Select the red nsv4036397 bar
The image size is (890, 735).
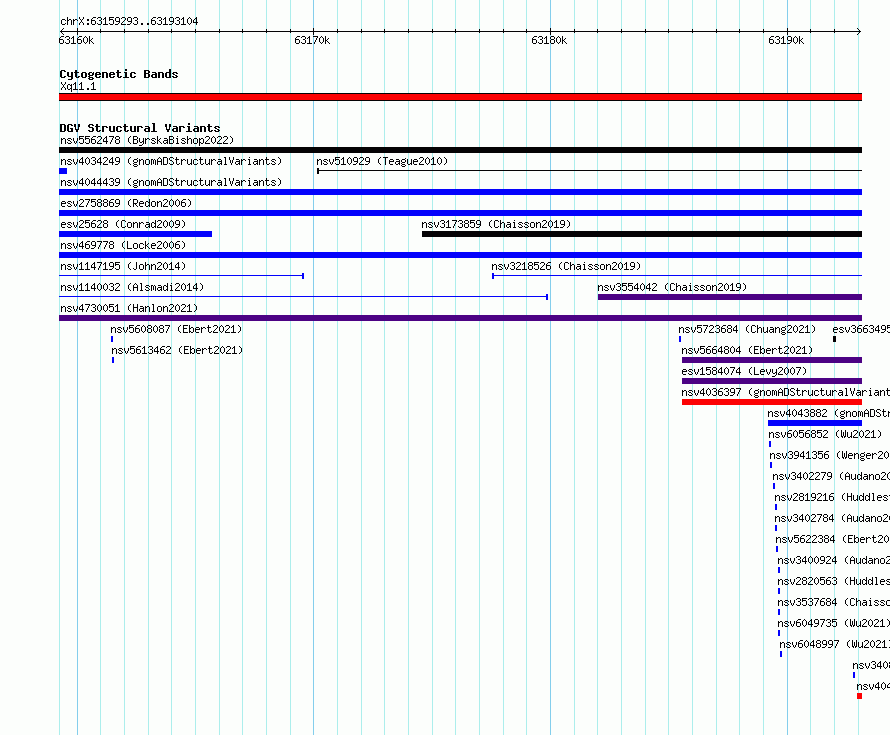tap(772, 402)
